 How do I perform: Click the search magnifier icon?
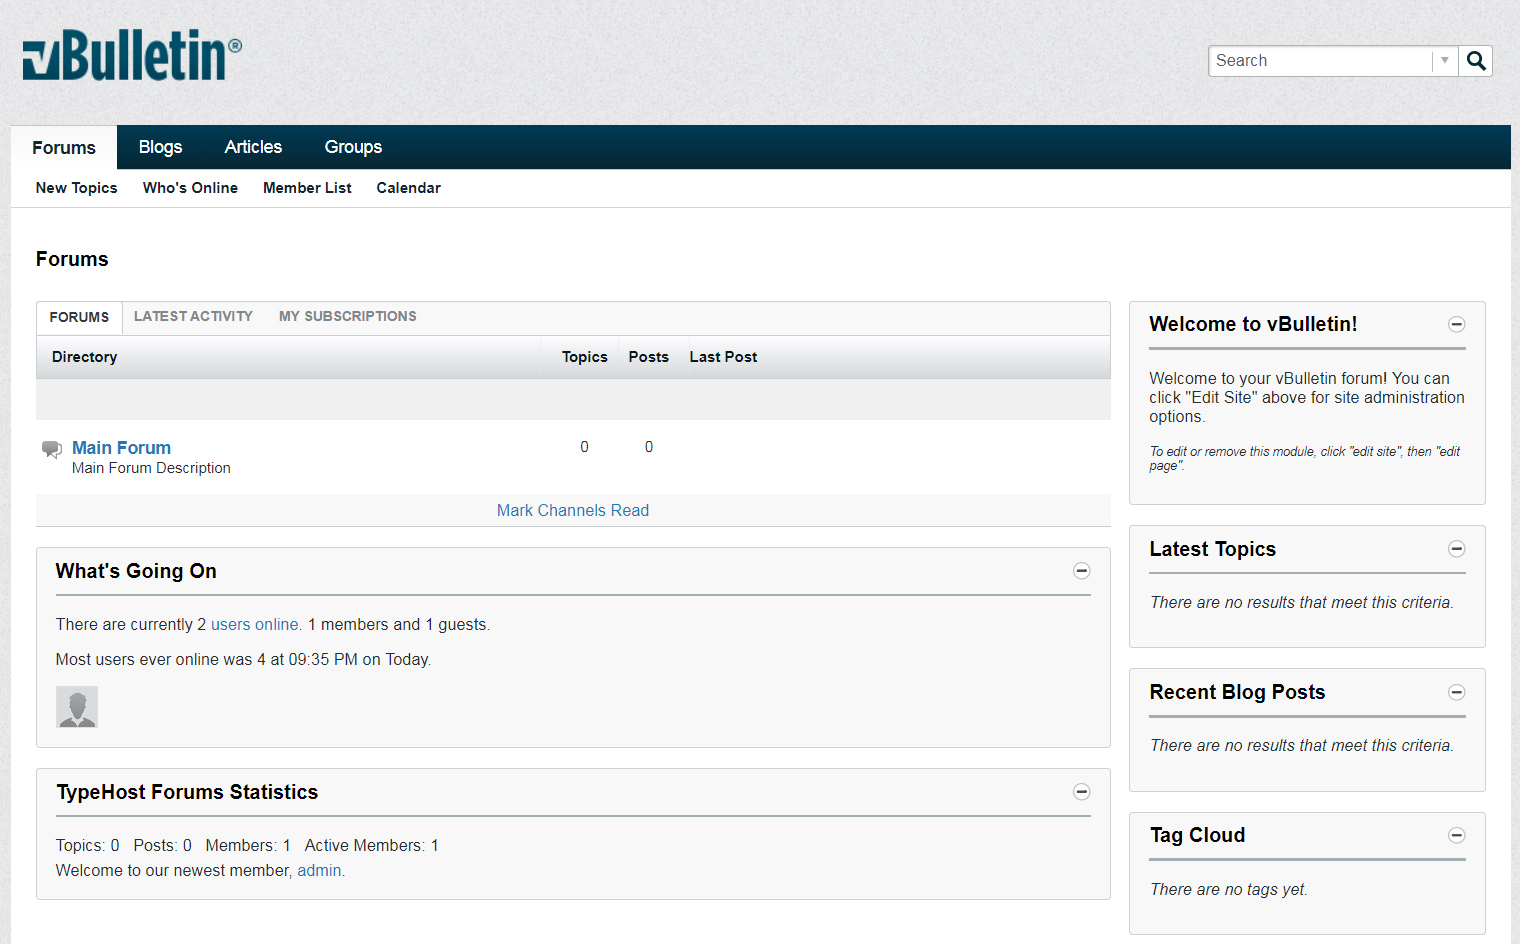pos(1475,60)
